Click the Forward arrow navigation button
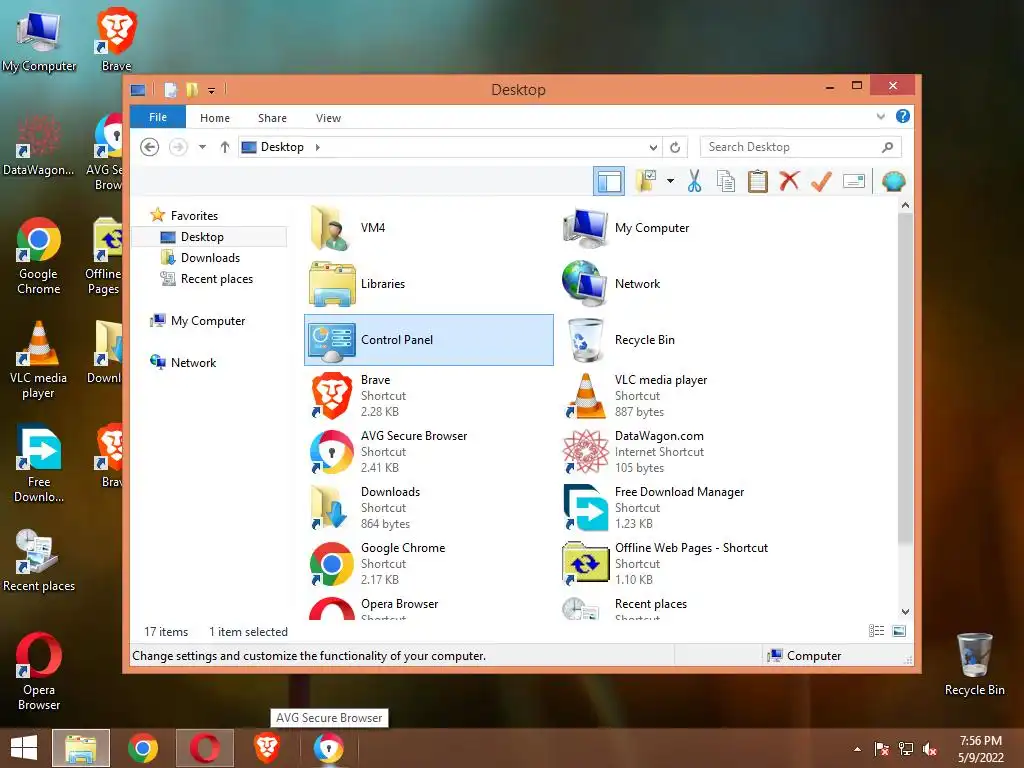Image resolution: width=1024 pixels, height=768 pixels. coord(178,147)
